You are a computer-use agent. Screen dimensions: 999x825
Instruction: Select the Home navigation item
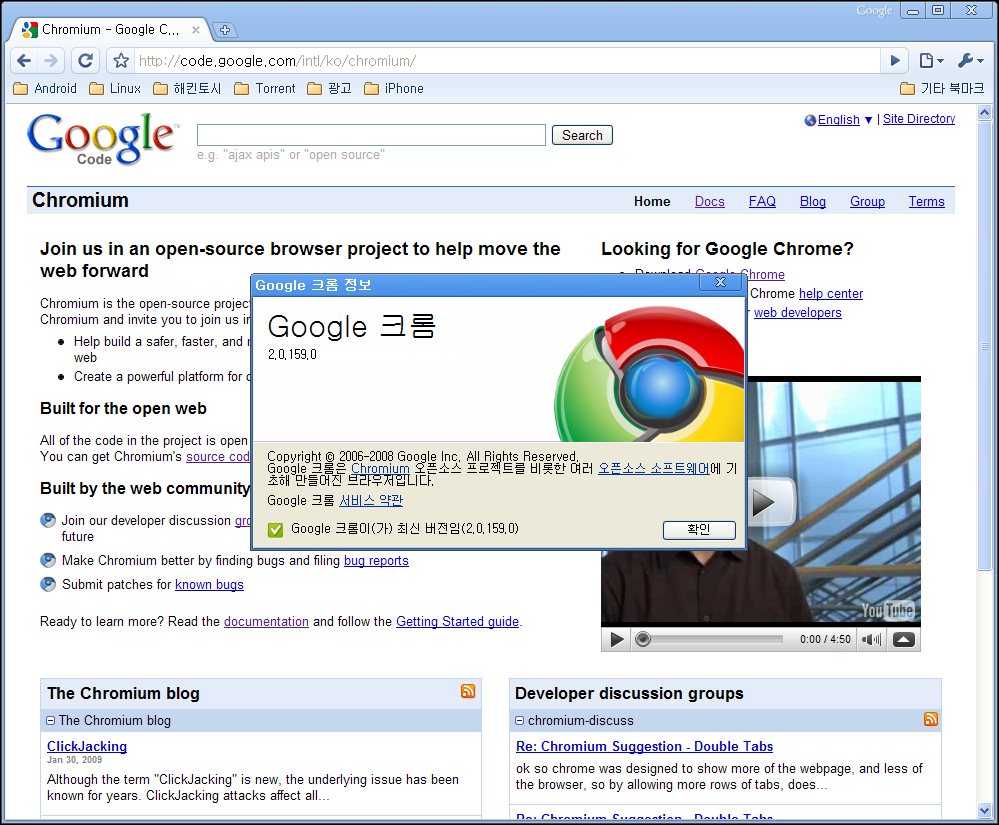[x=652, y=201]
